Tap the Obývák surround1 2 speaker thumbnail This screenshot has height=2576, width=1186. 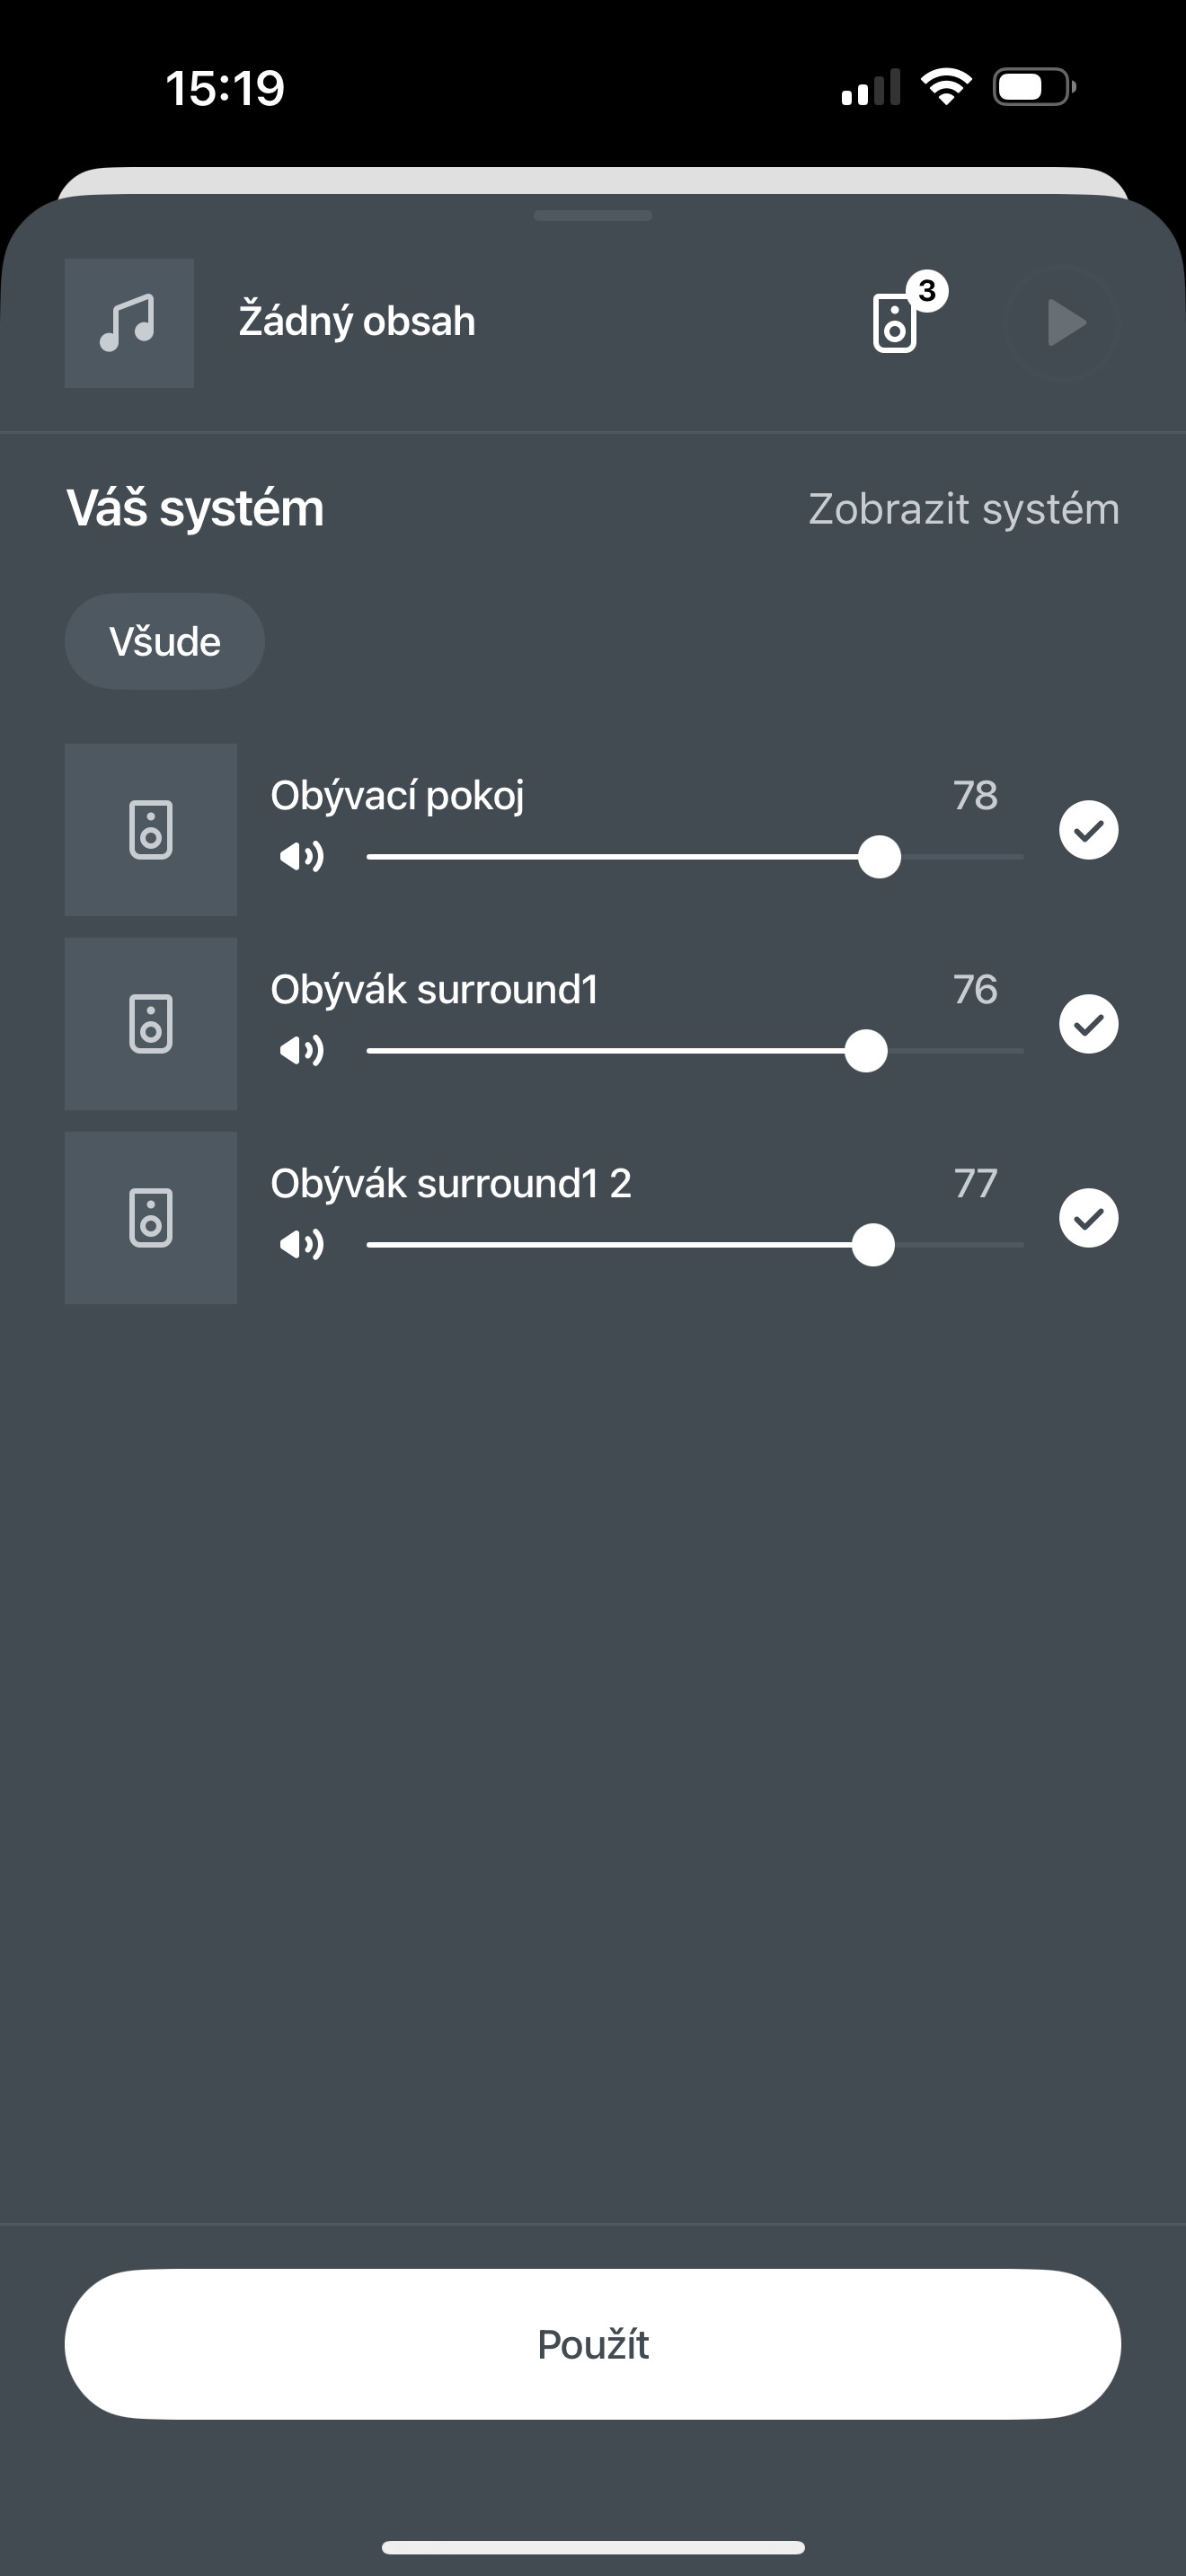pos(151,1217)
